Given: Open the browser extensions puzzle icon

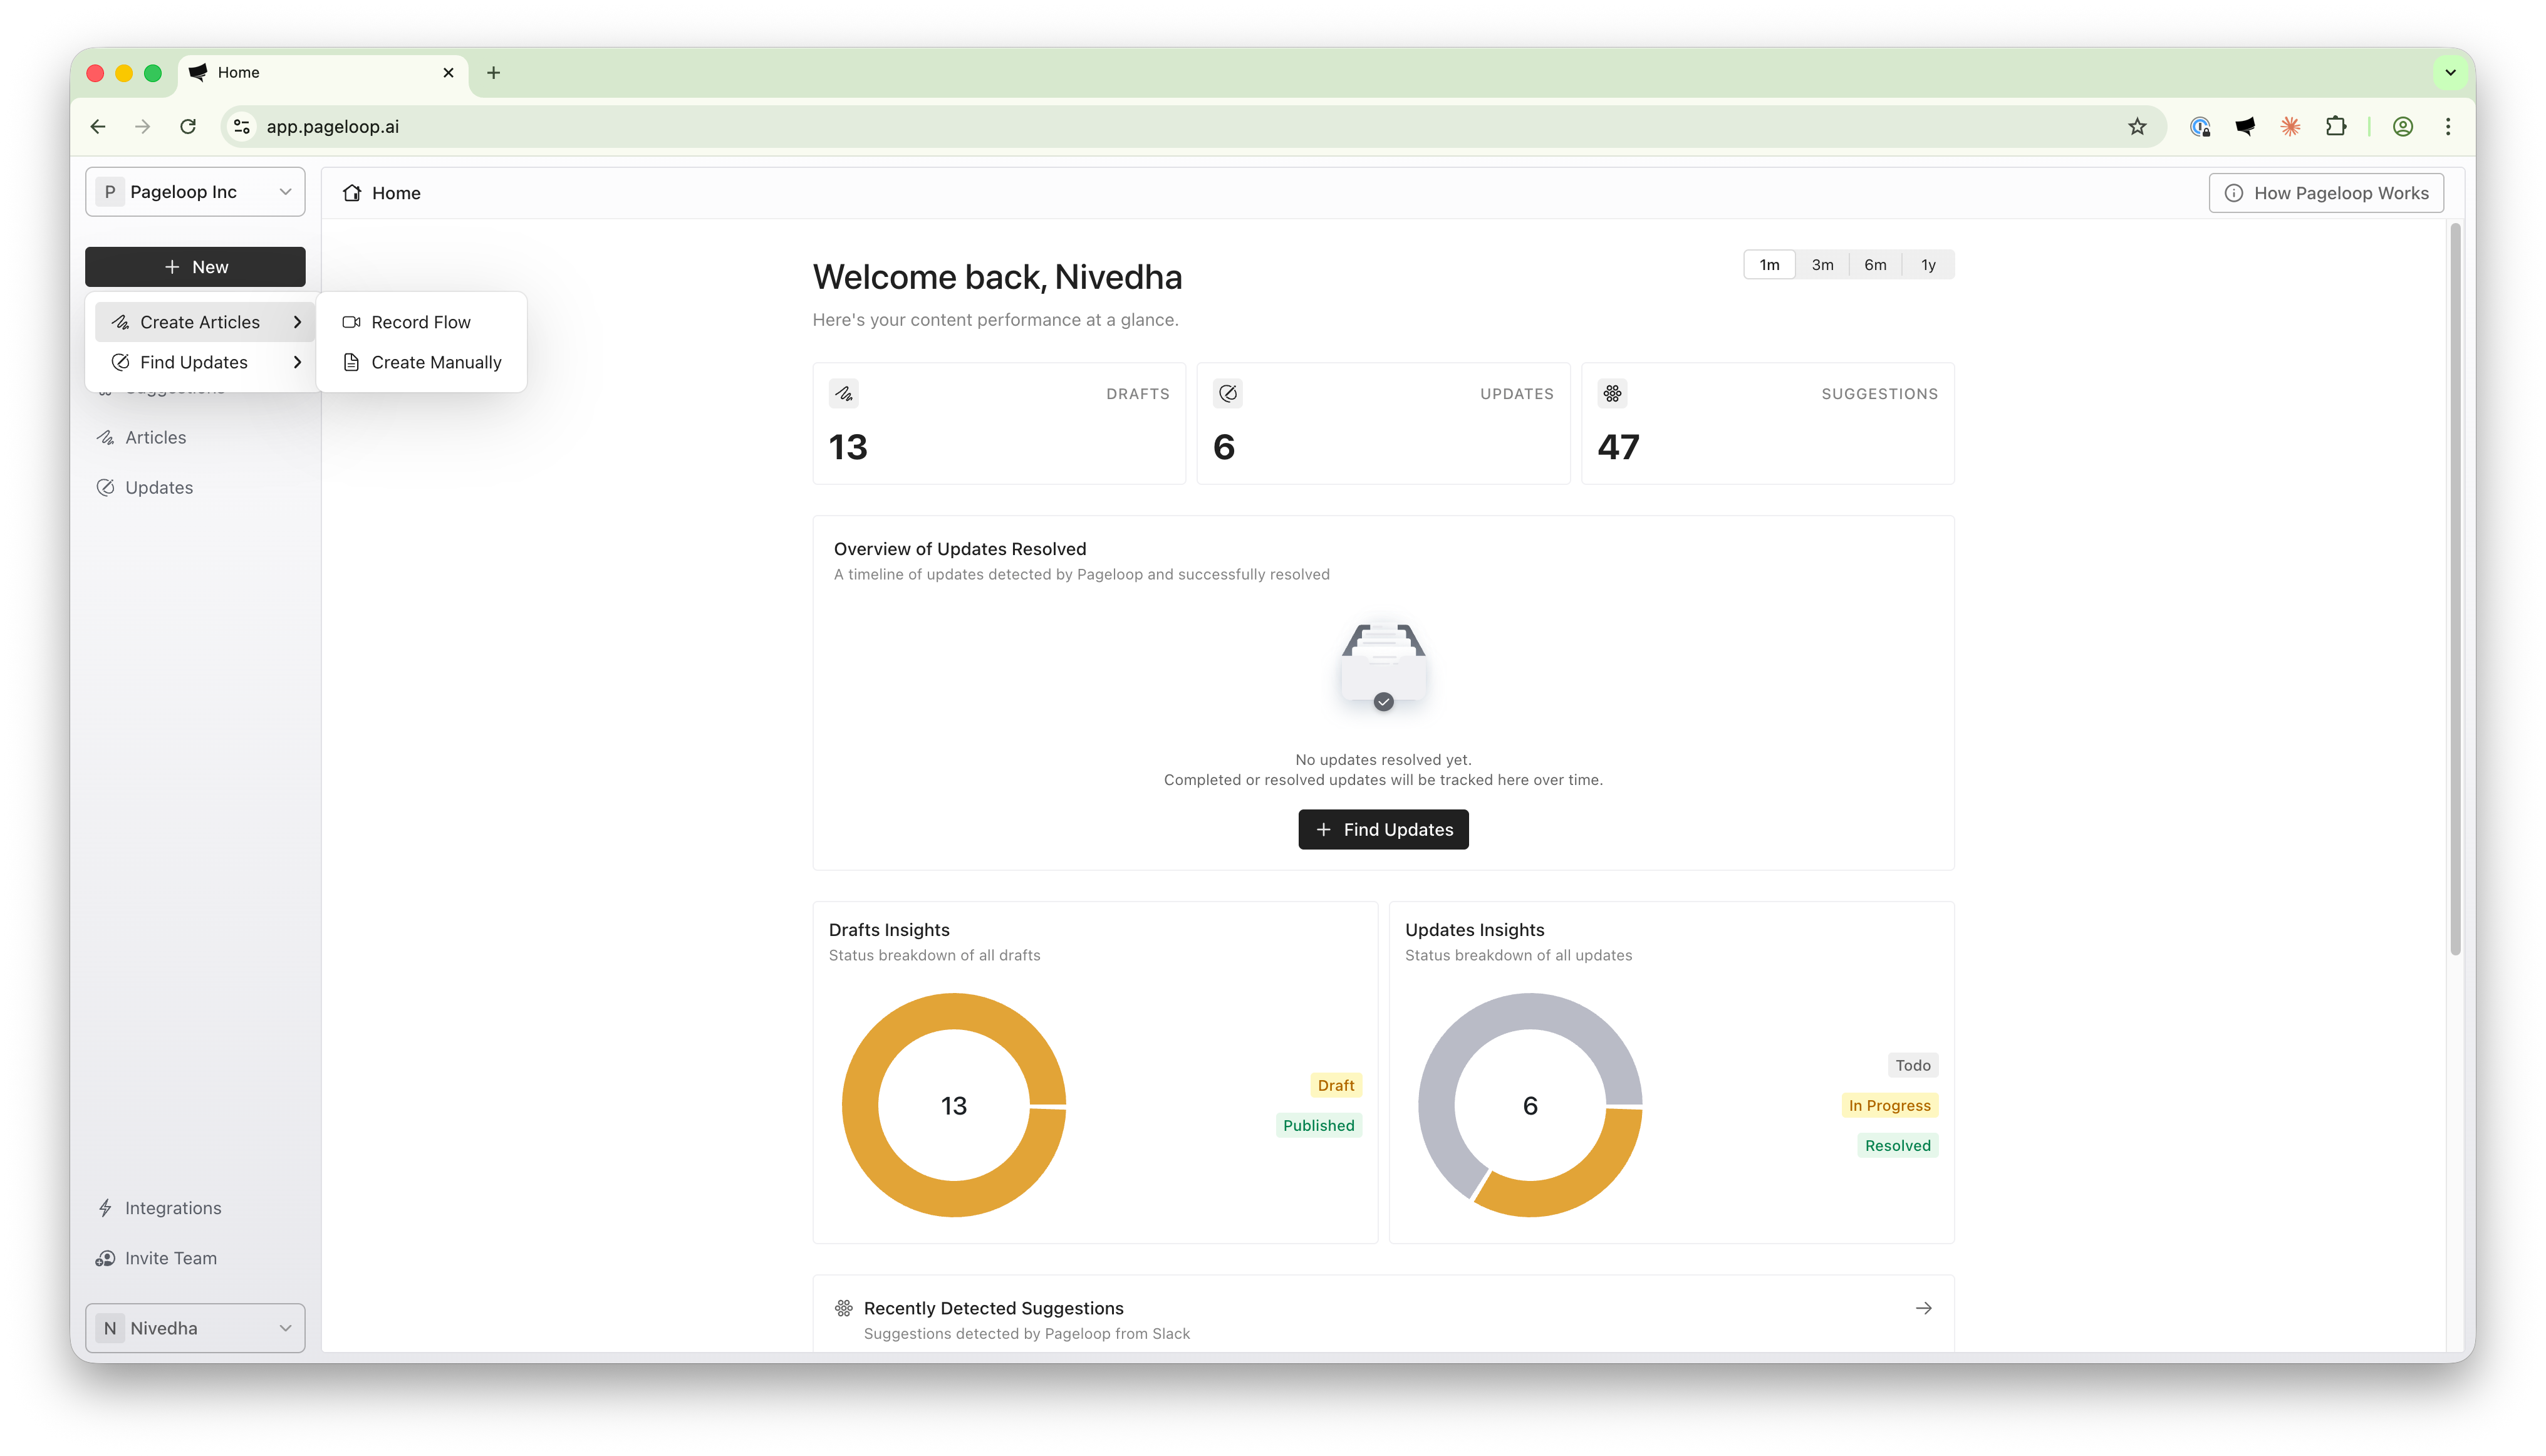Looking at the screenshot, I should pos(2336,127).
